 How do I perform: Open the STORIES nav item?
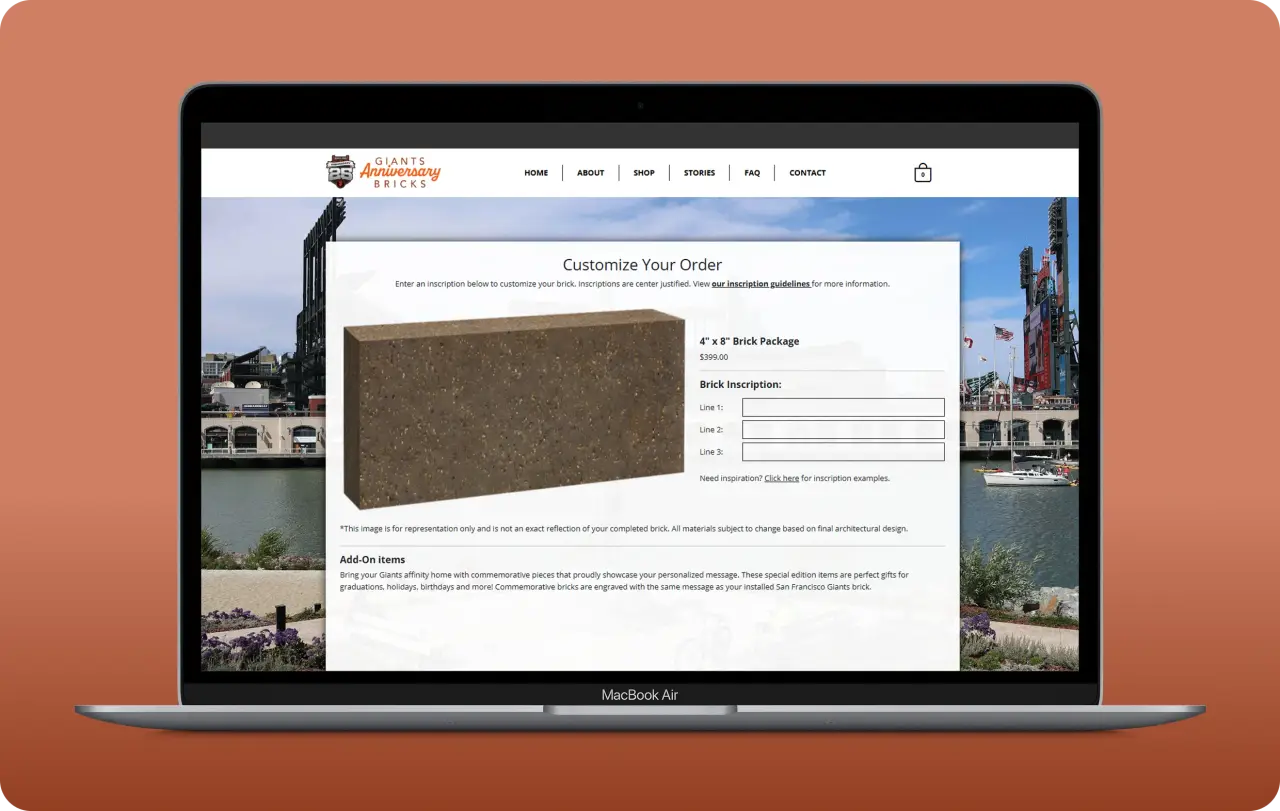pos(699,173)
